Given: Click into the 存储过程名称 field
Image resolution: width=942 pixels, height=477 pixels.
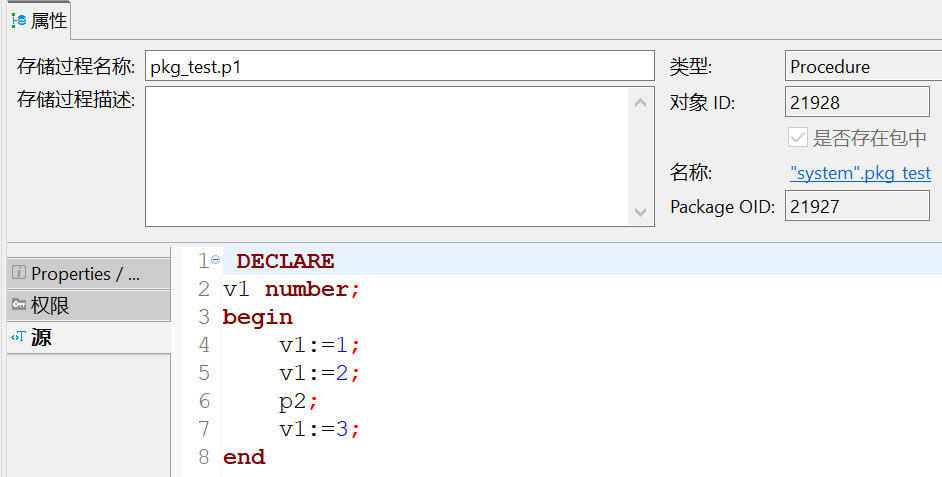Looking at the screenshot, I should pos(399,67).
